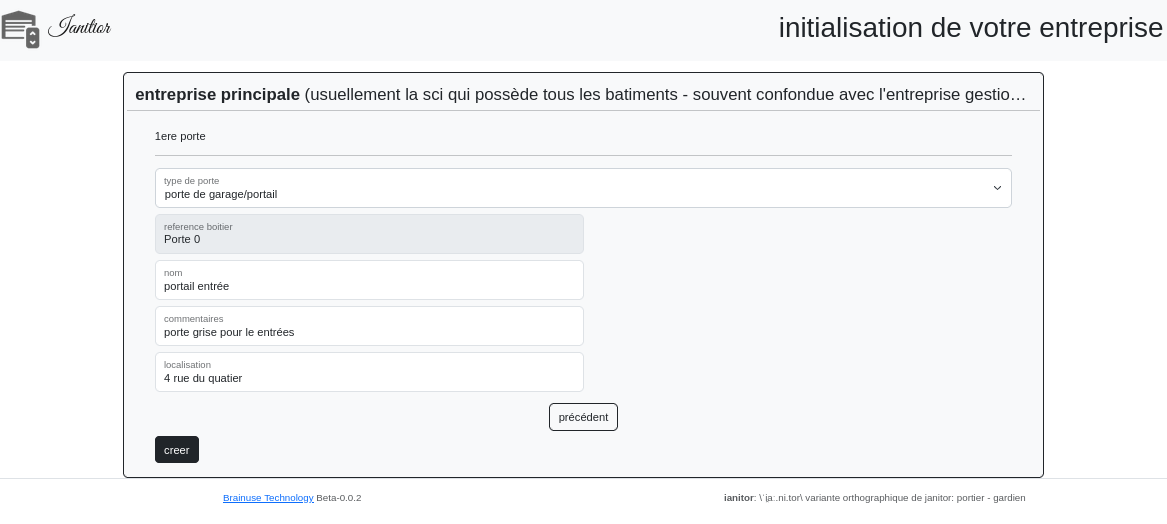Click the Janitor cursive wordmark

79,27
